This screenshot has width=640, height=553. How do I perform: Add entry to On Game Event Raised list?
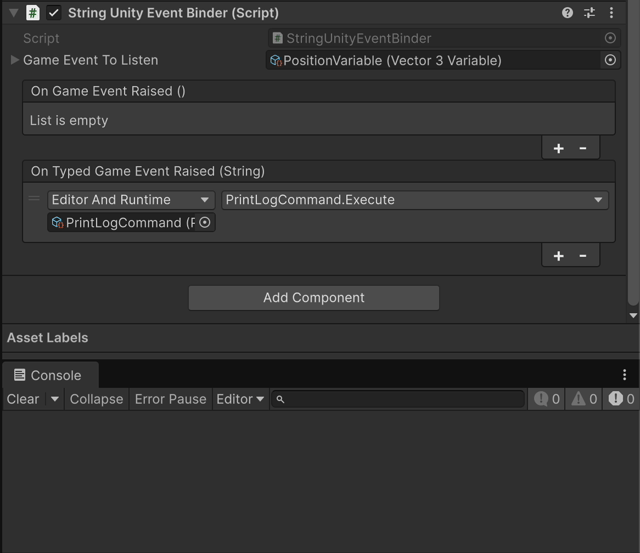pyautogui.click(x=558, y=148)
